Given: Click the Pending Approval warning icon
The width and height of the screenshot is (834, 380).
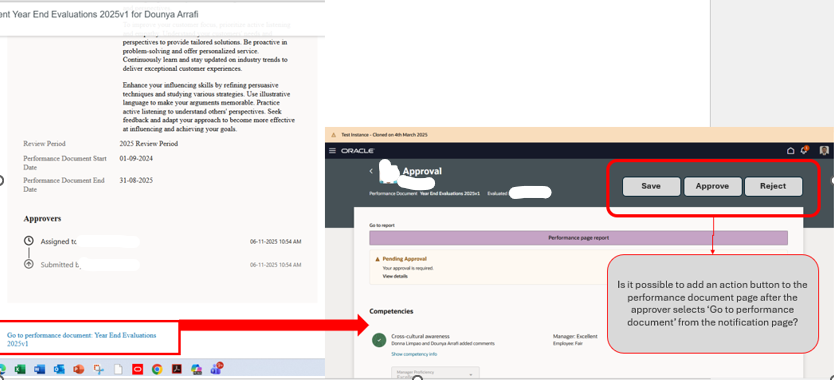Looking at the screenshot, I should 378,259.
